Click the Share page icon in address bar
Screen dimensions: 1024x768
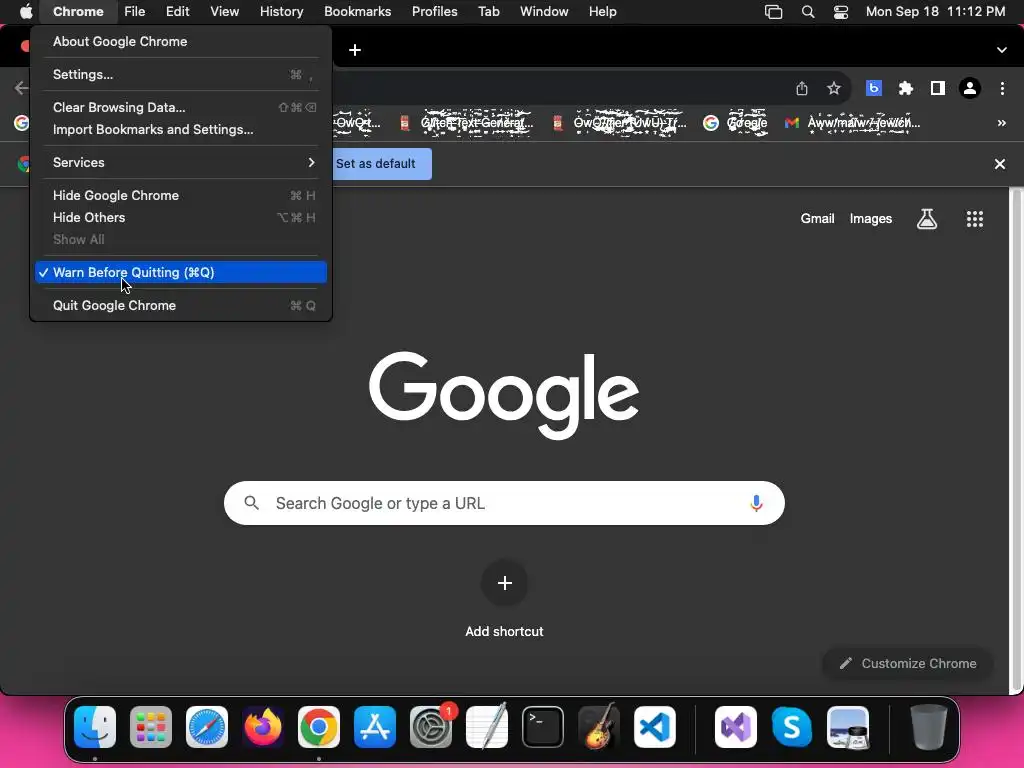point(802,88)
